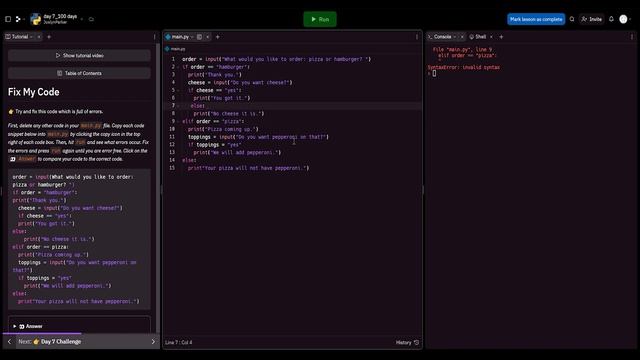This screenshot has height=360, width=640.
Task: Close the Console tab
Action: (x=462, y=37)
